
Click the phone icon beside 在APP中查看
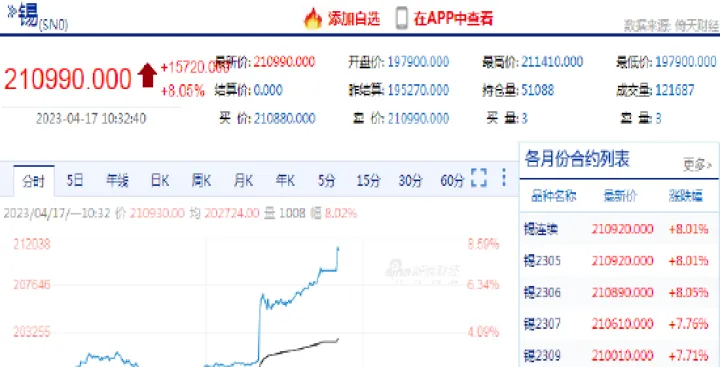tap(402, 19)
